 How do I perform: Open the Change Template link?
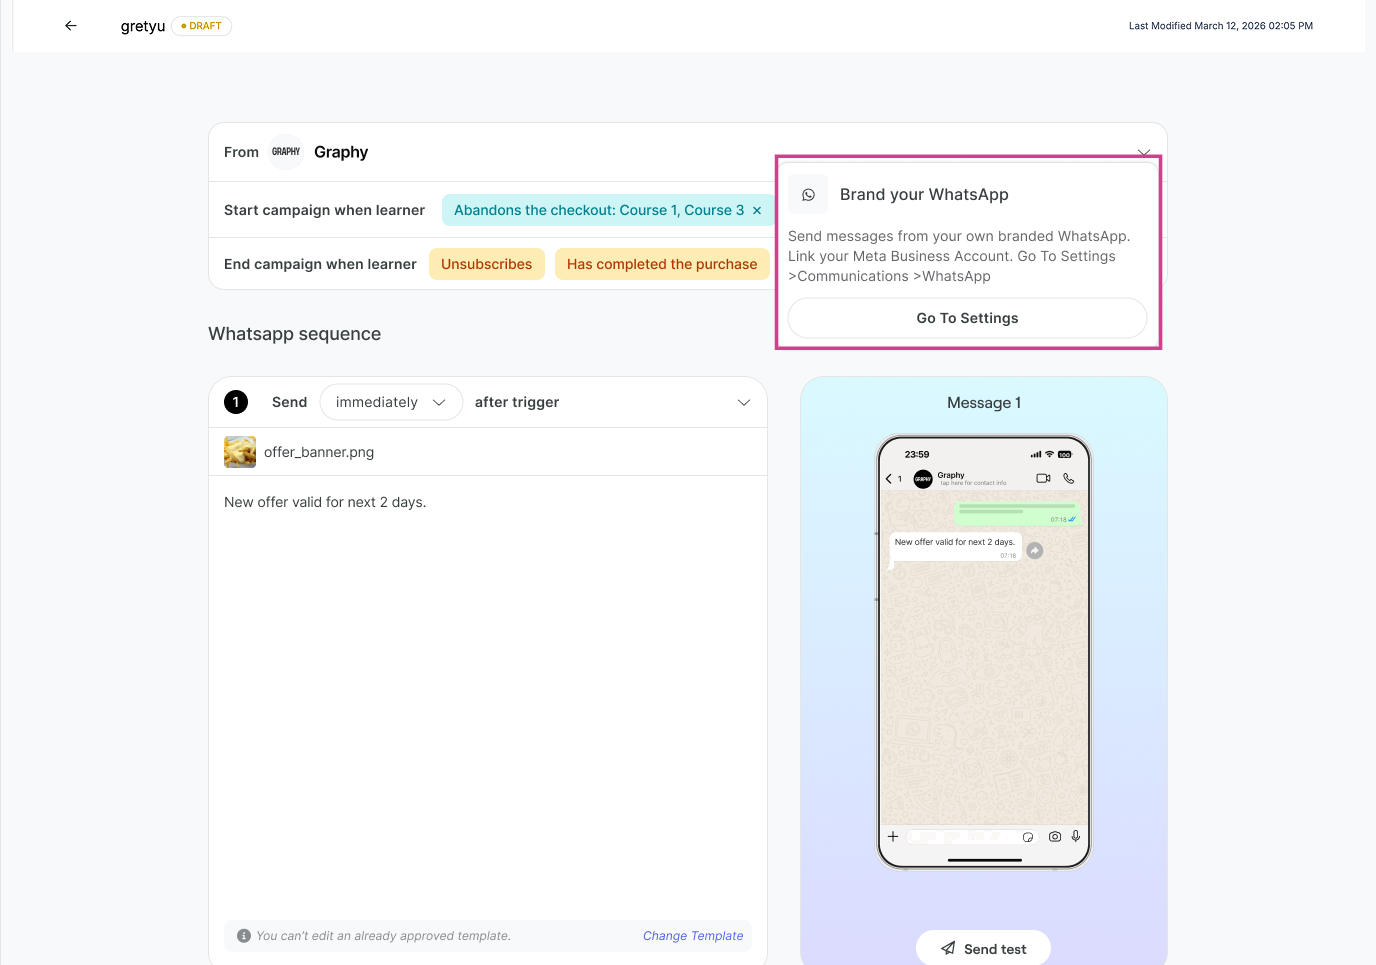click(693, 936)
